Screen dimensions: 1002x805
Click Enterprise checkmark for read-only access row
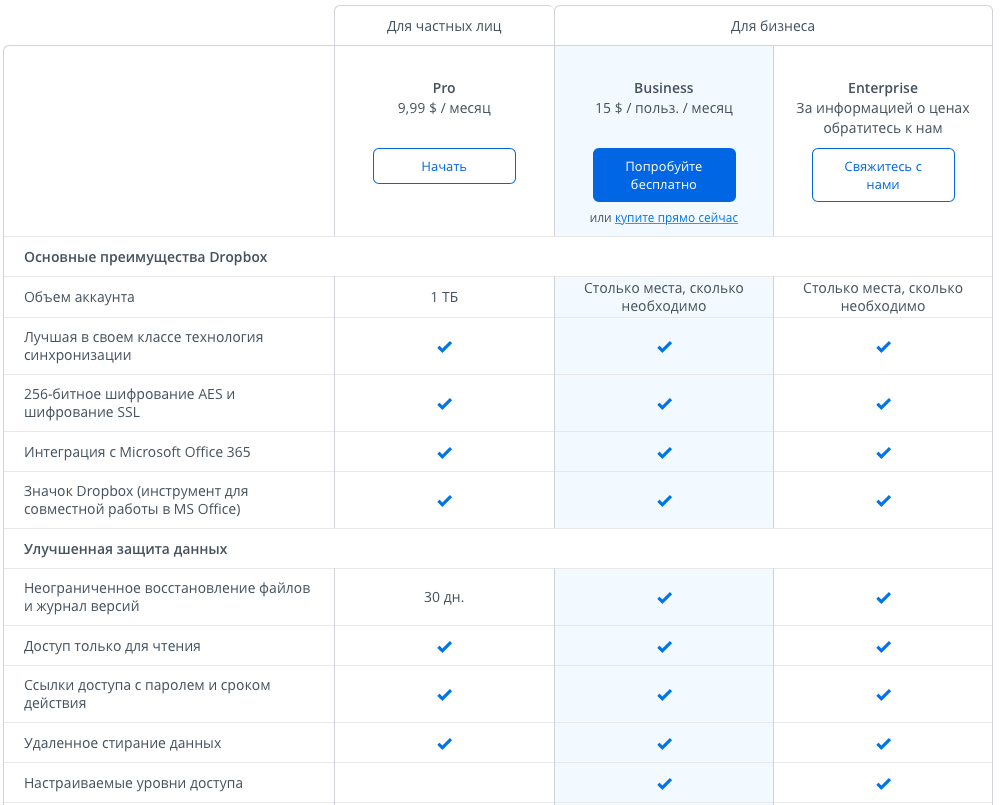883,647
